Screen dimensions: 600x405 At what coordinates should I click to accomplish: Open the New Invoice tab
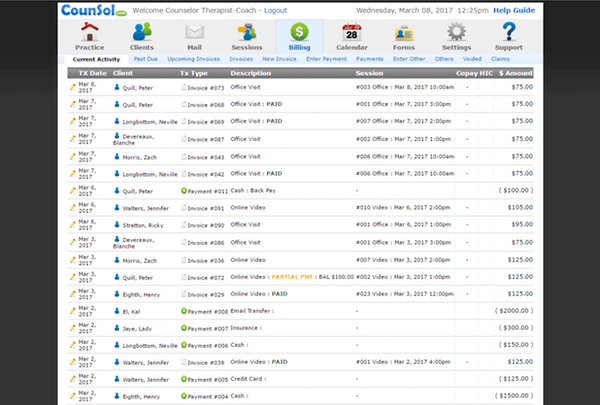(279, 59)
